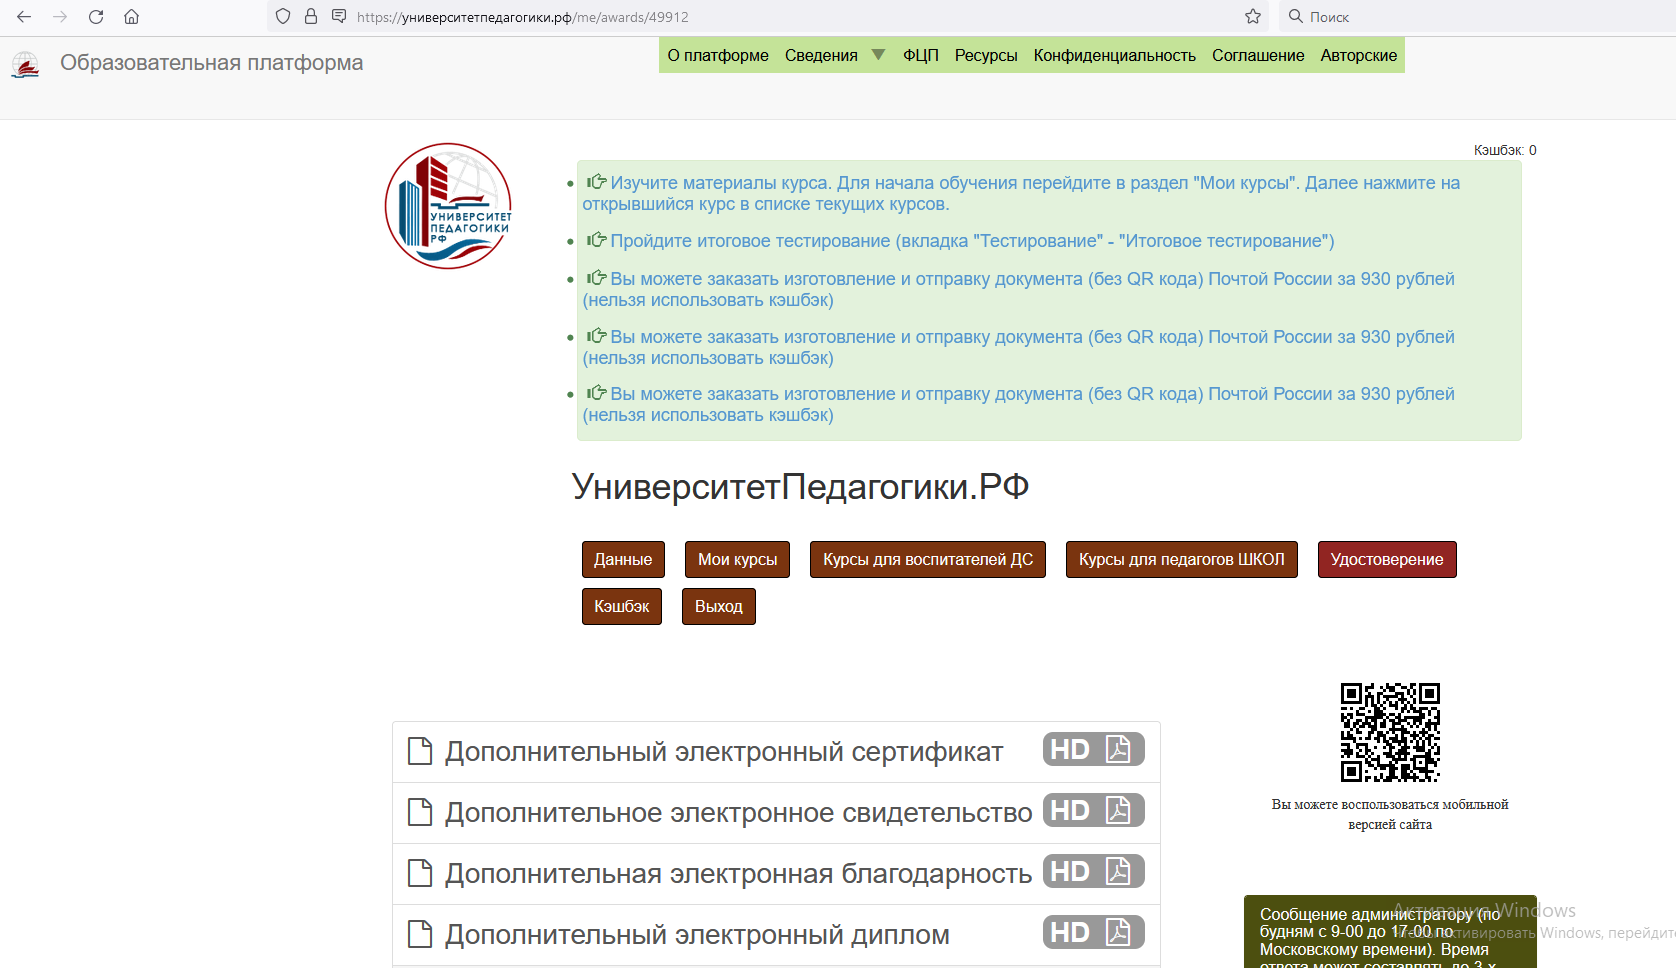The width and height of the screenshot is (1676, 968).
Task: Reload the page with the refresh icon
Action: coord(96,17)
